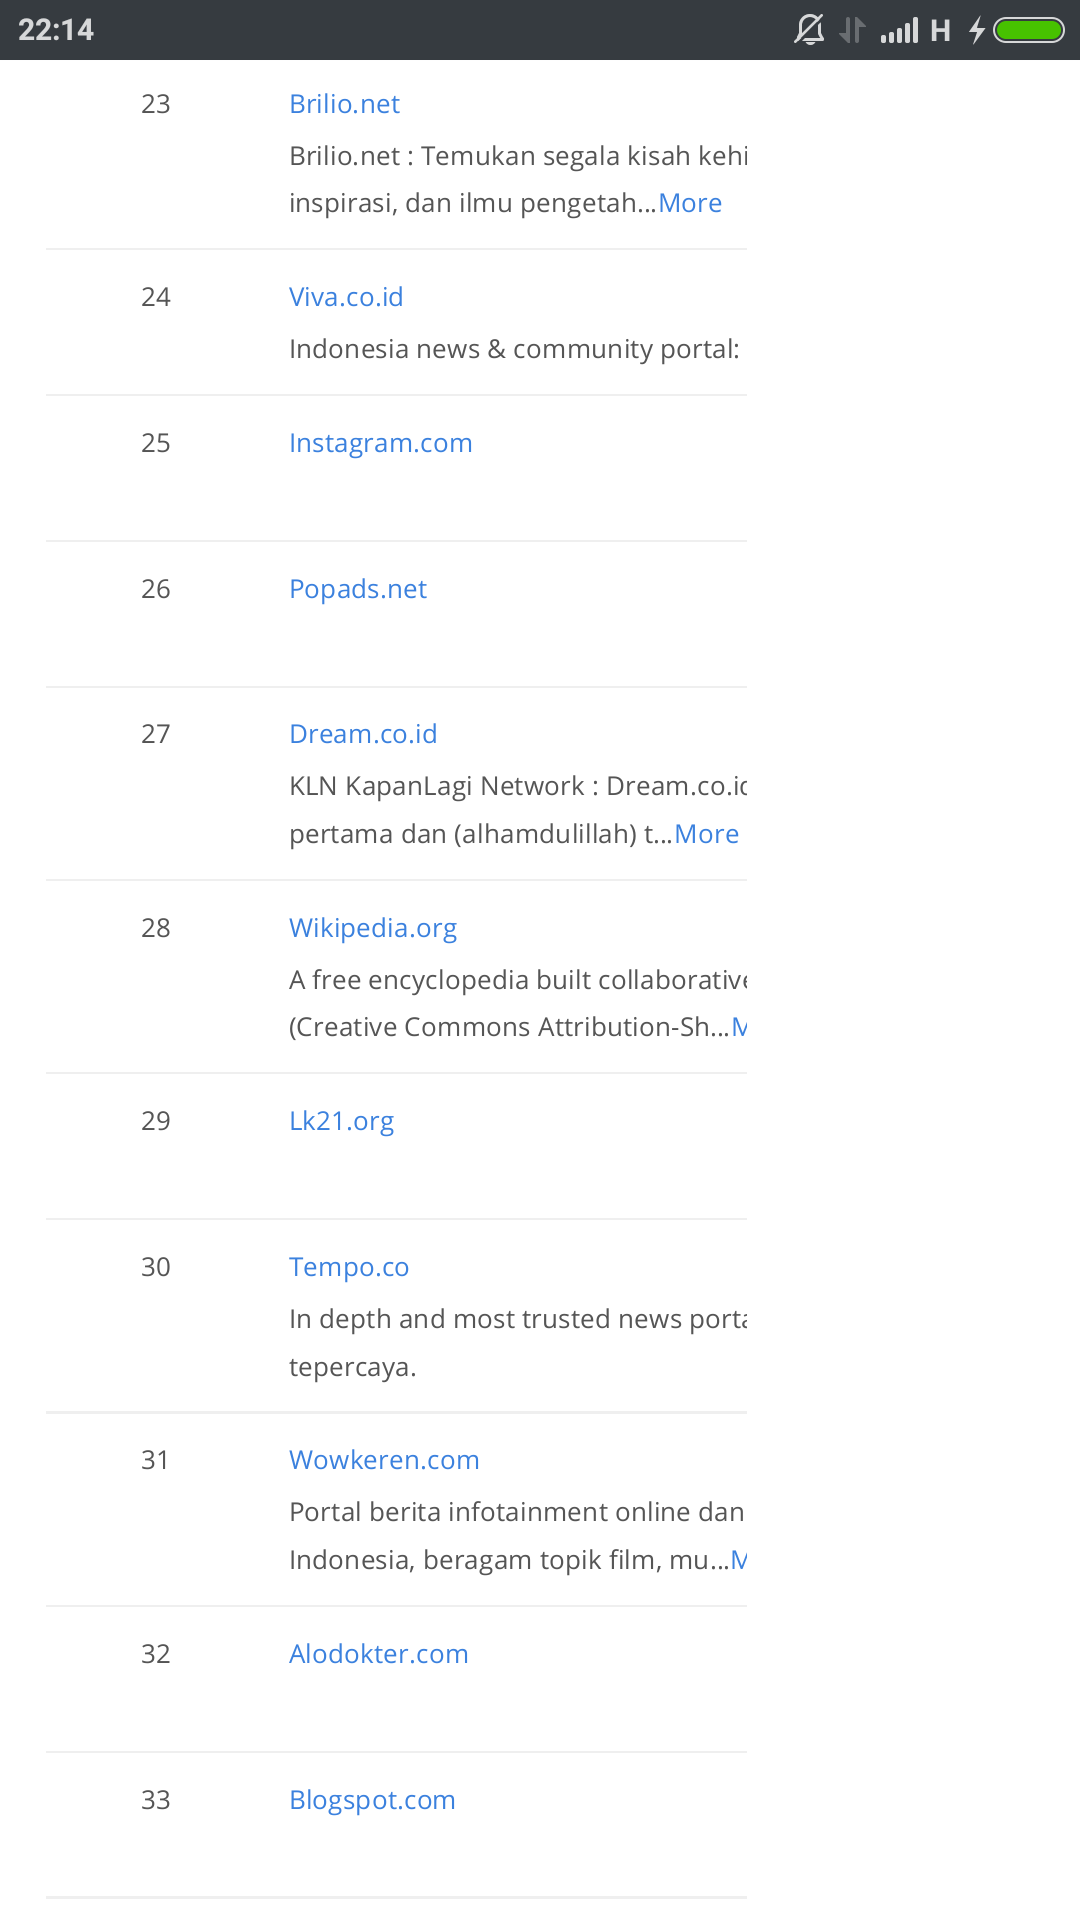Open the Popads.net link

tap(358, 589)
